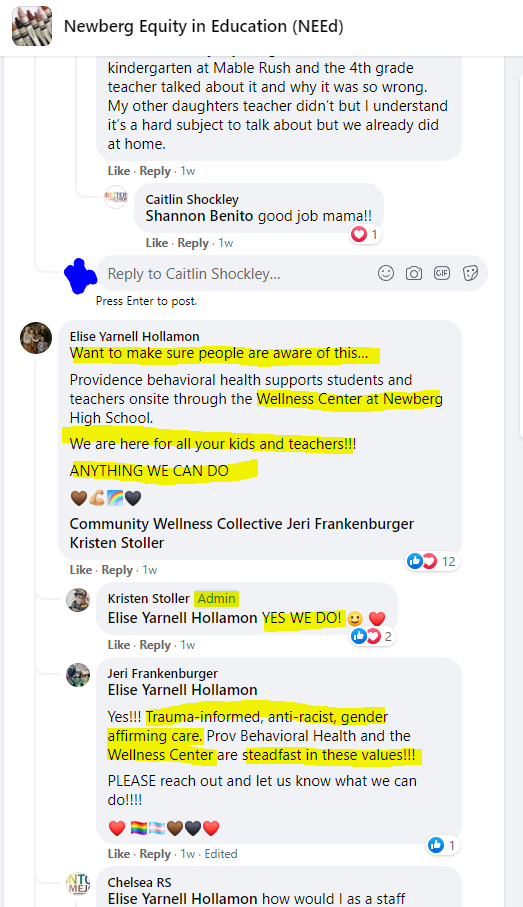Screen dimensions: 523x907
Task: Open Elise Yarnell Hollamon's profile picture
Action: 36,338
